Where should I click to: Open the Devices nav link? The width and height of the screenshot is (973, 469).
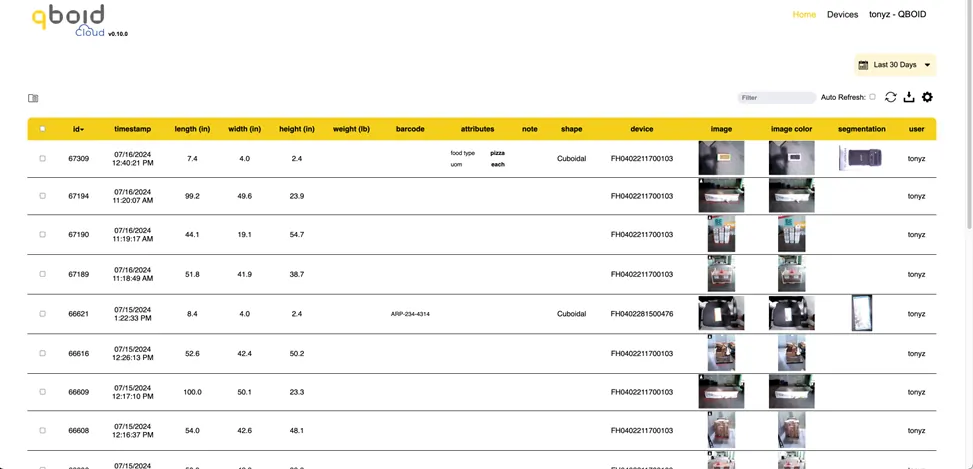tap(842, 14)
